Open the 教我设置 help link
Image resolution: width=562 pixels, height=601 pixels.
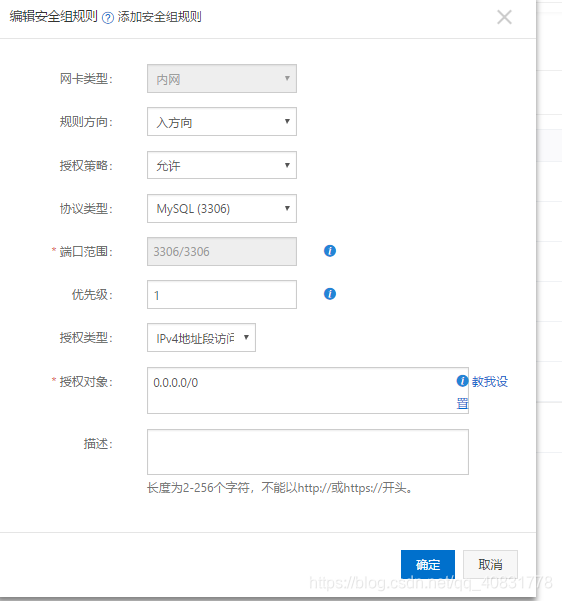(x=490, y=381)
